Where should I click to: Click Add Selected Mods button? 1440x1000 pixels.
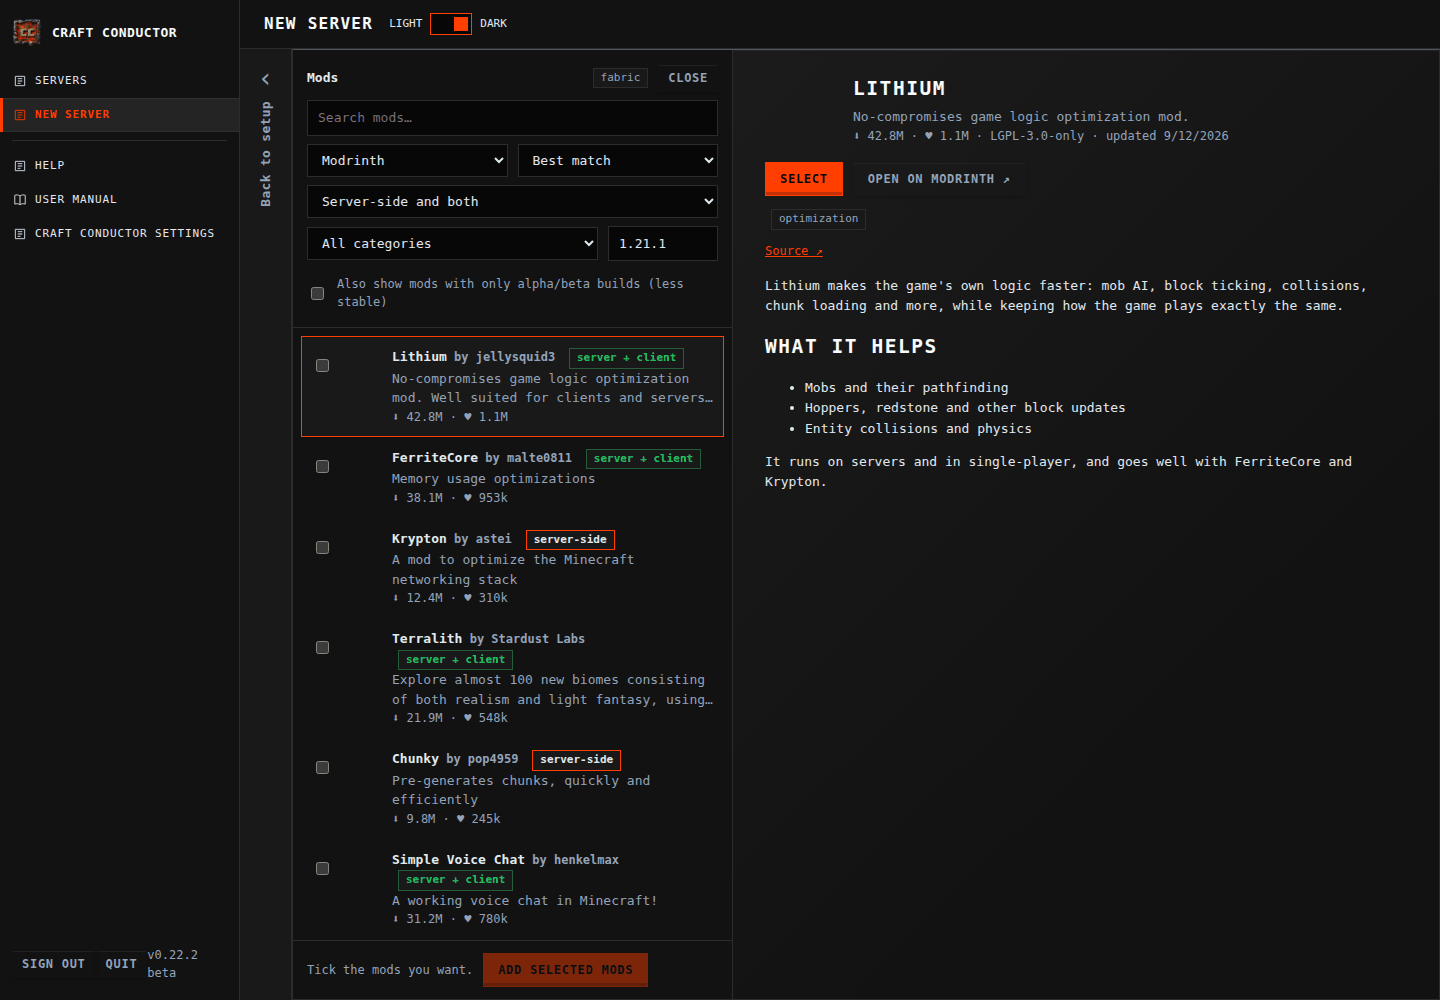[x=566, y=970]
